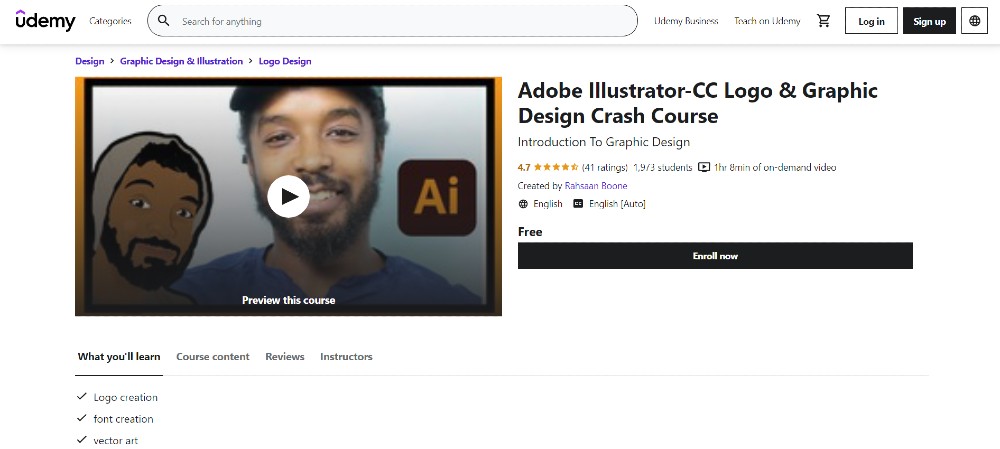Click the Preview this course label
Viewport: 1000px width, 449px height.
coord(288,300)
